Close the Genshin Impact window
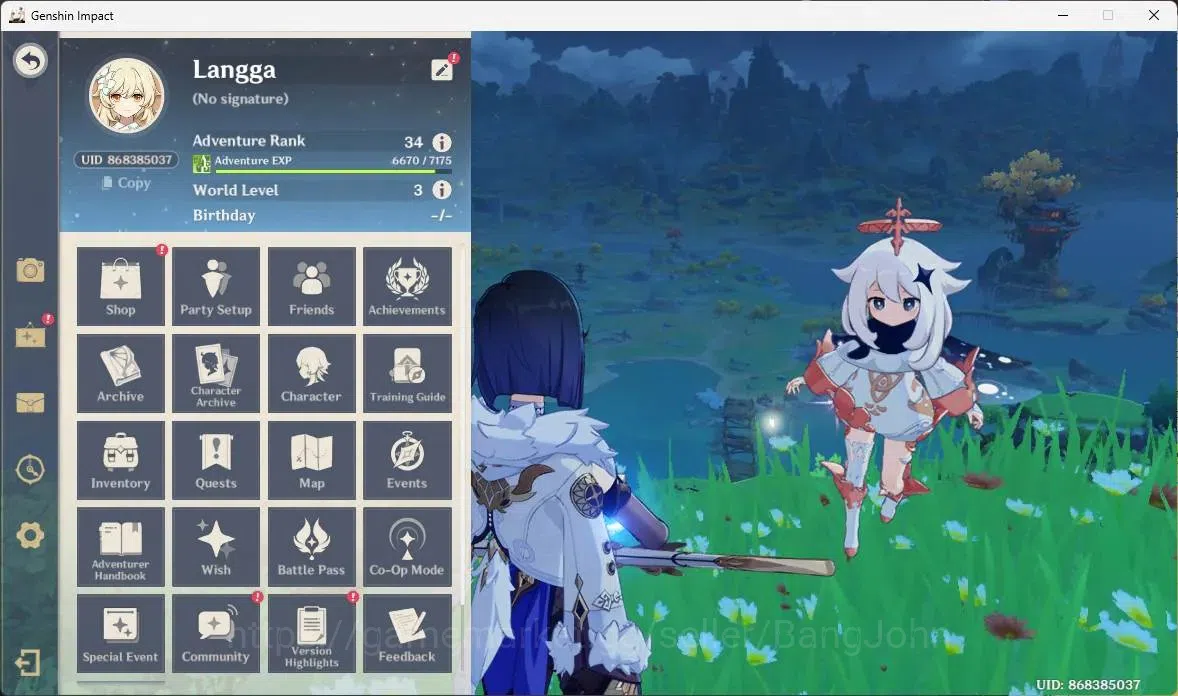The width and height of the screenshot is (1178, 696). pyautogui.click(x=1154, y=15)
